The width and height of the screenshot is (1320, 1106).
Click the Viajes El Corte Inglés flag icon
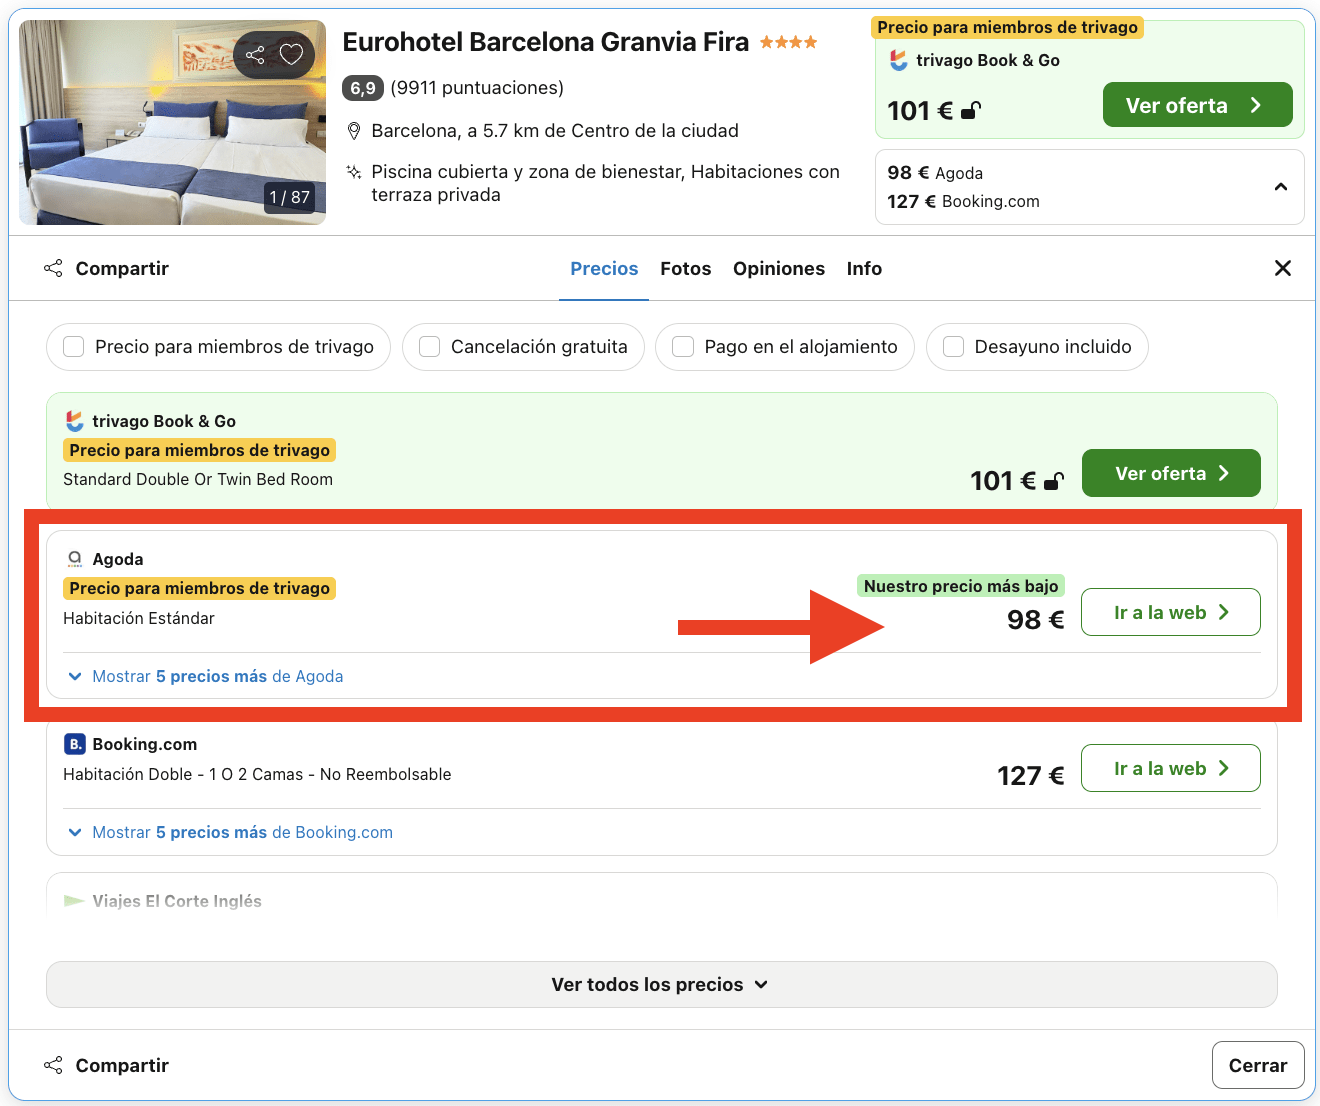click(x=75, y=900)
